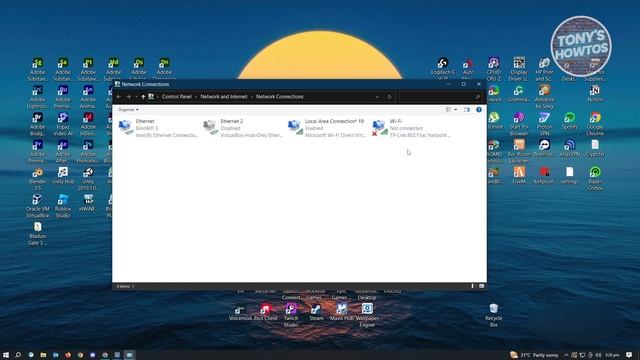Viewport: 640px width, 360px height.
Task: Open Adobe After Effects desktop shortcut
Action: [63, 151]
